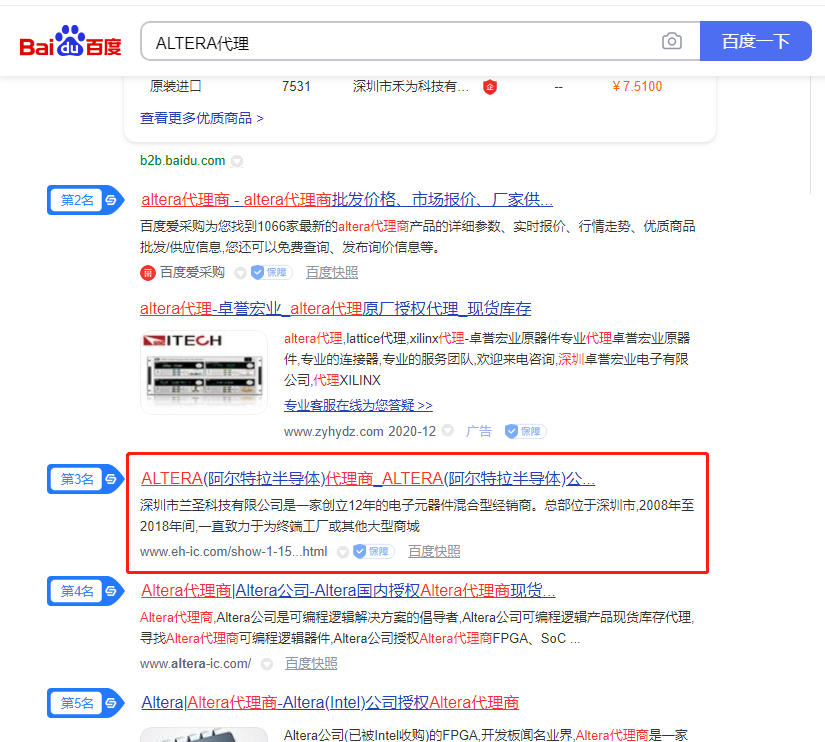Open altera代理商批发价格 result title
Viewport: 825px width, 742px height.
pos(347,199)
